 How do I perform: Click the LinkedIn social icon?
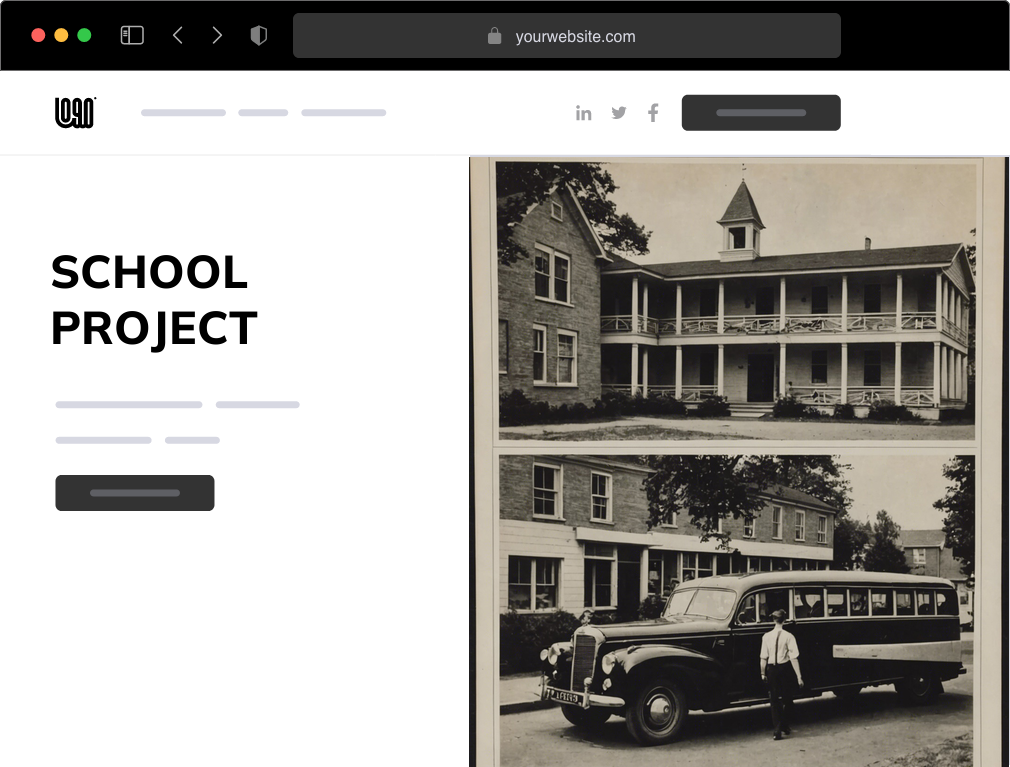(x=584, y=112)
